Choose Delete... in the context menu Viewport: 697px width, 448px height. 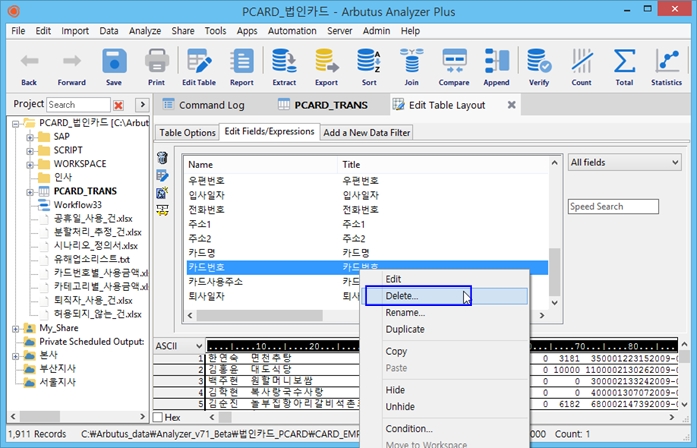(x=446, y=296)
